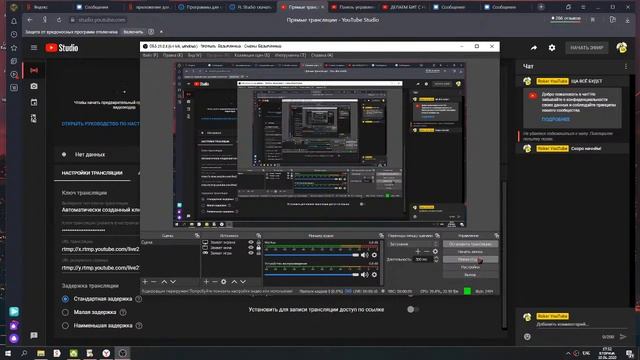
Task: Click Stop Streaming button in OBS controls
Action: pos(470,244)
